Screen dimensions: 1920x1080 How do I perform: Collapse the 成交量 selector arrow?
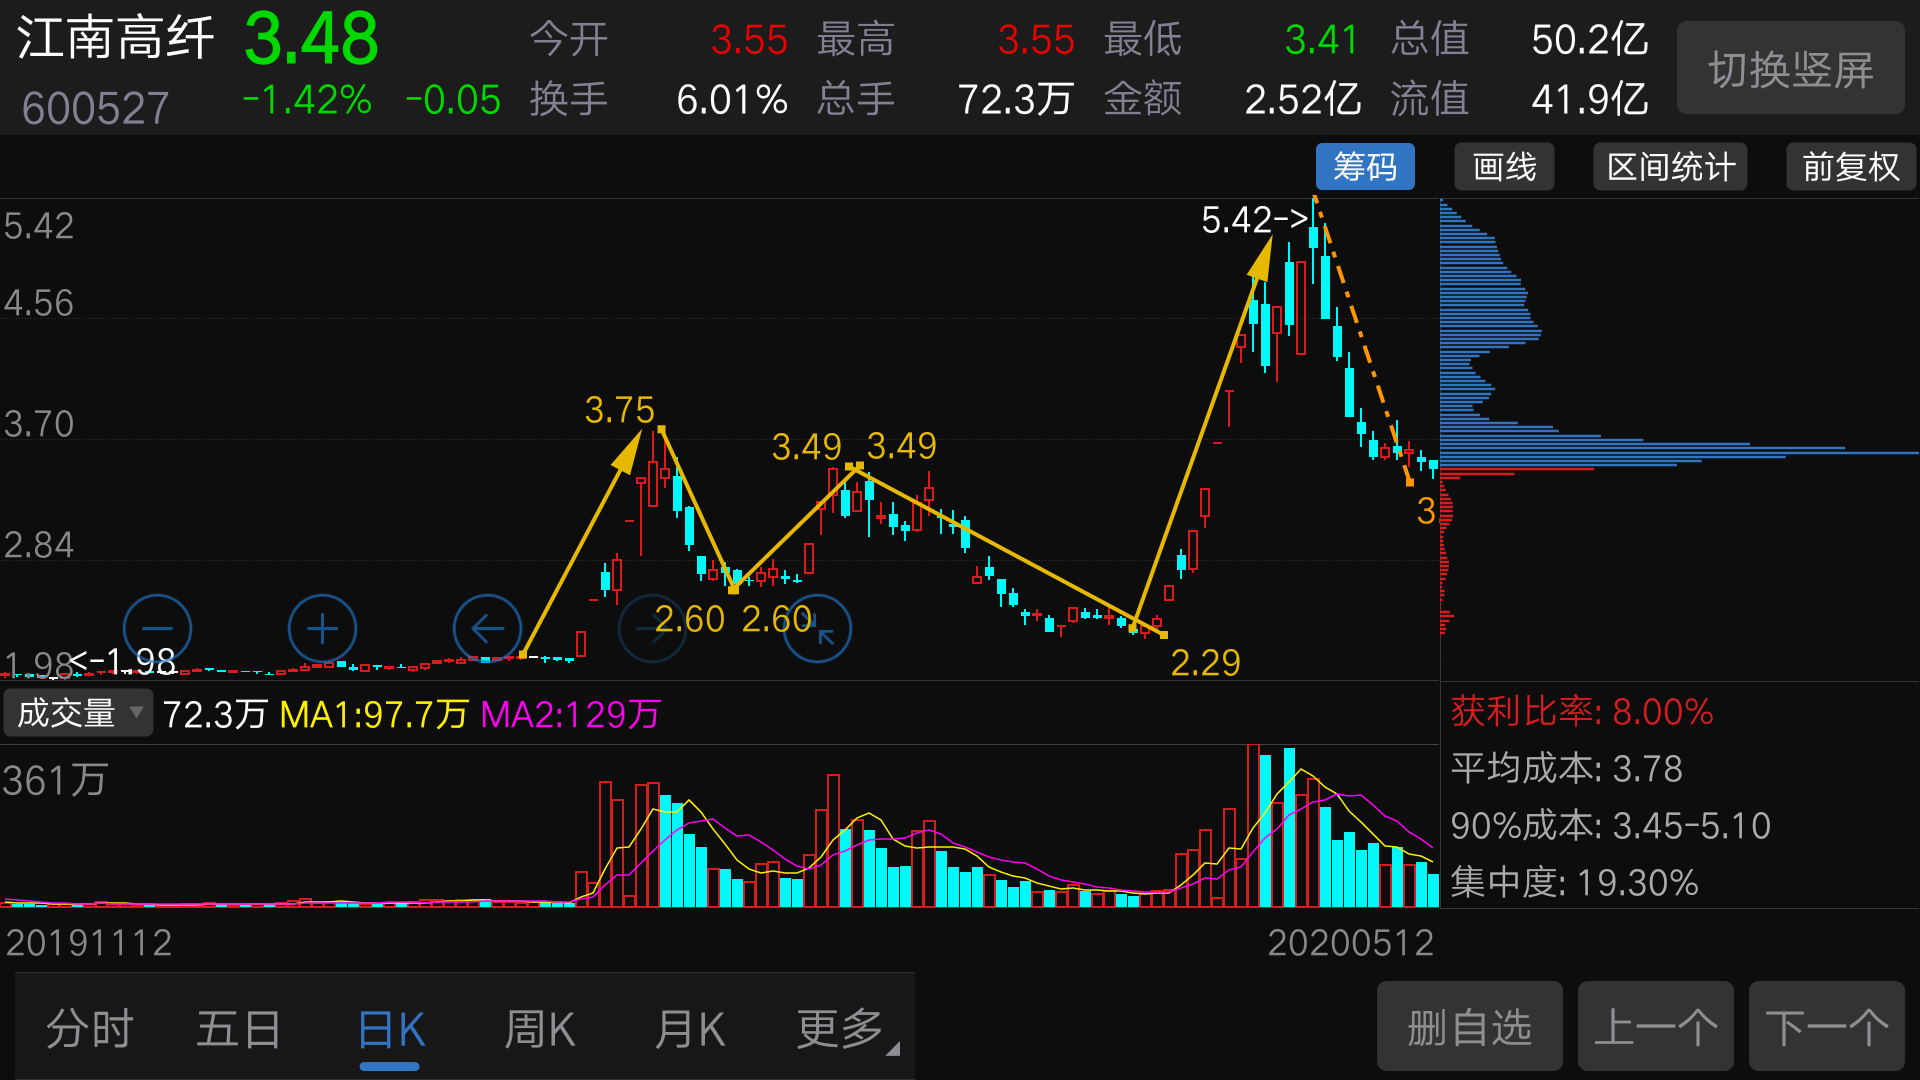tap(137, 714)
